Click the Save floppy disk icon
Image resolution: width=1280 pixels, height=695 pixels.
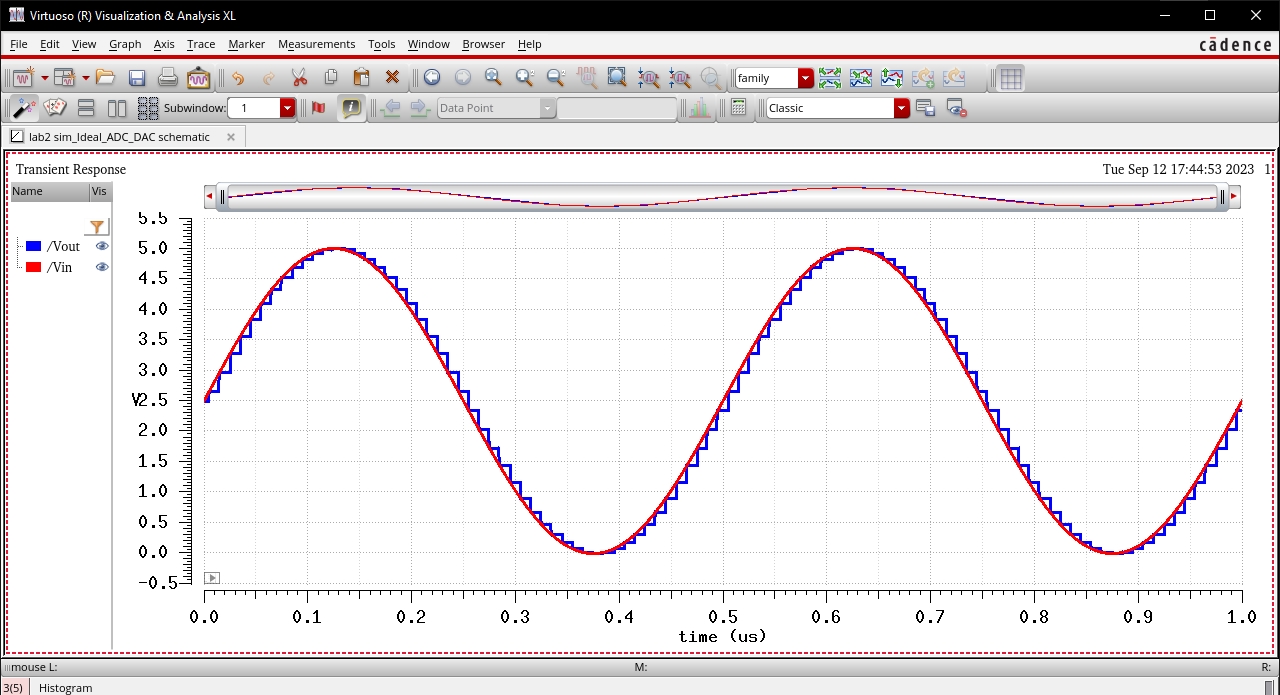coord(137,78)
